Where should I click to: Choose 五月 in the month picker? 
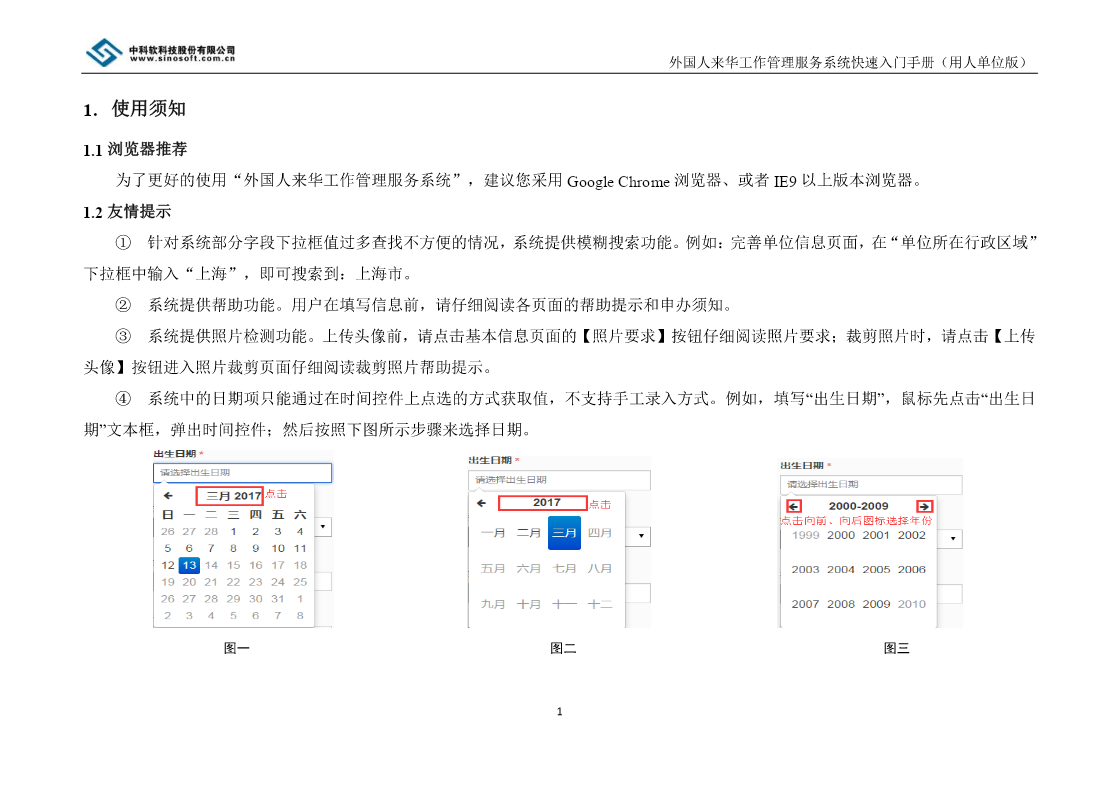(x=493, y=569)
